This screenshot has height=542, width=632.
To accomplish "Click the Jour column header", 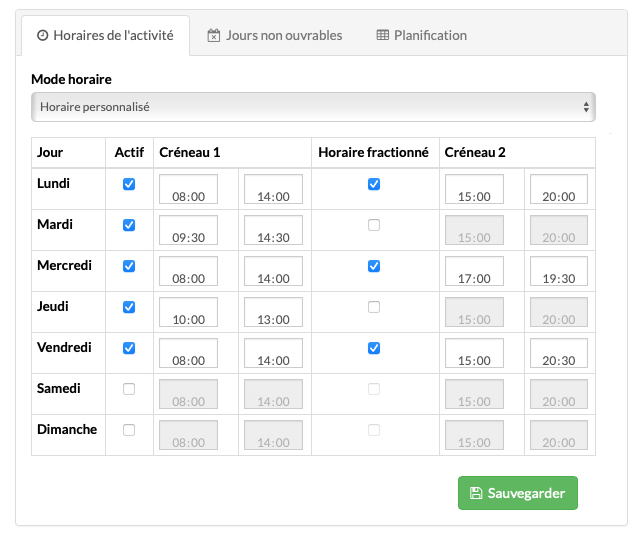I will (x=50, y=152).
